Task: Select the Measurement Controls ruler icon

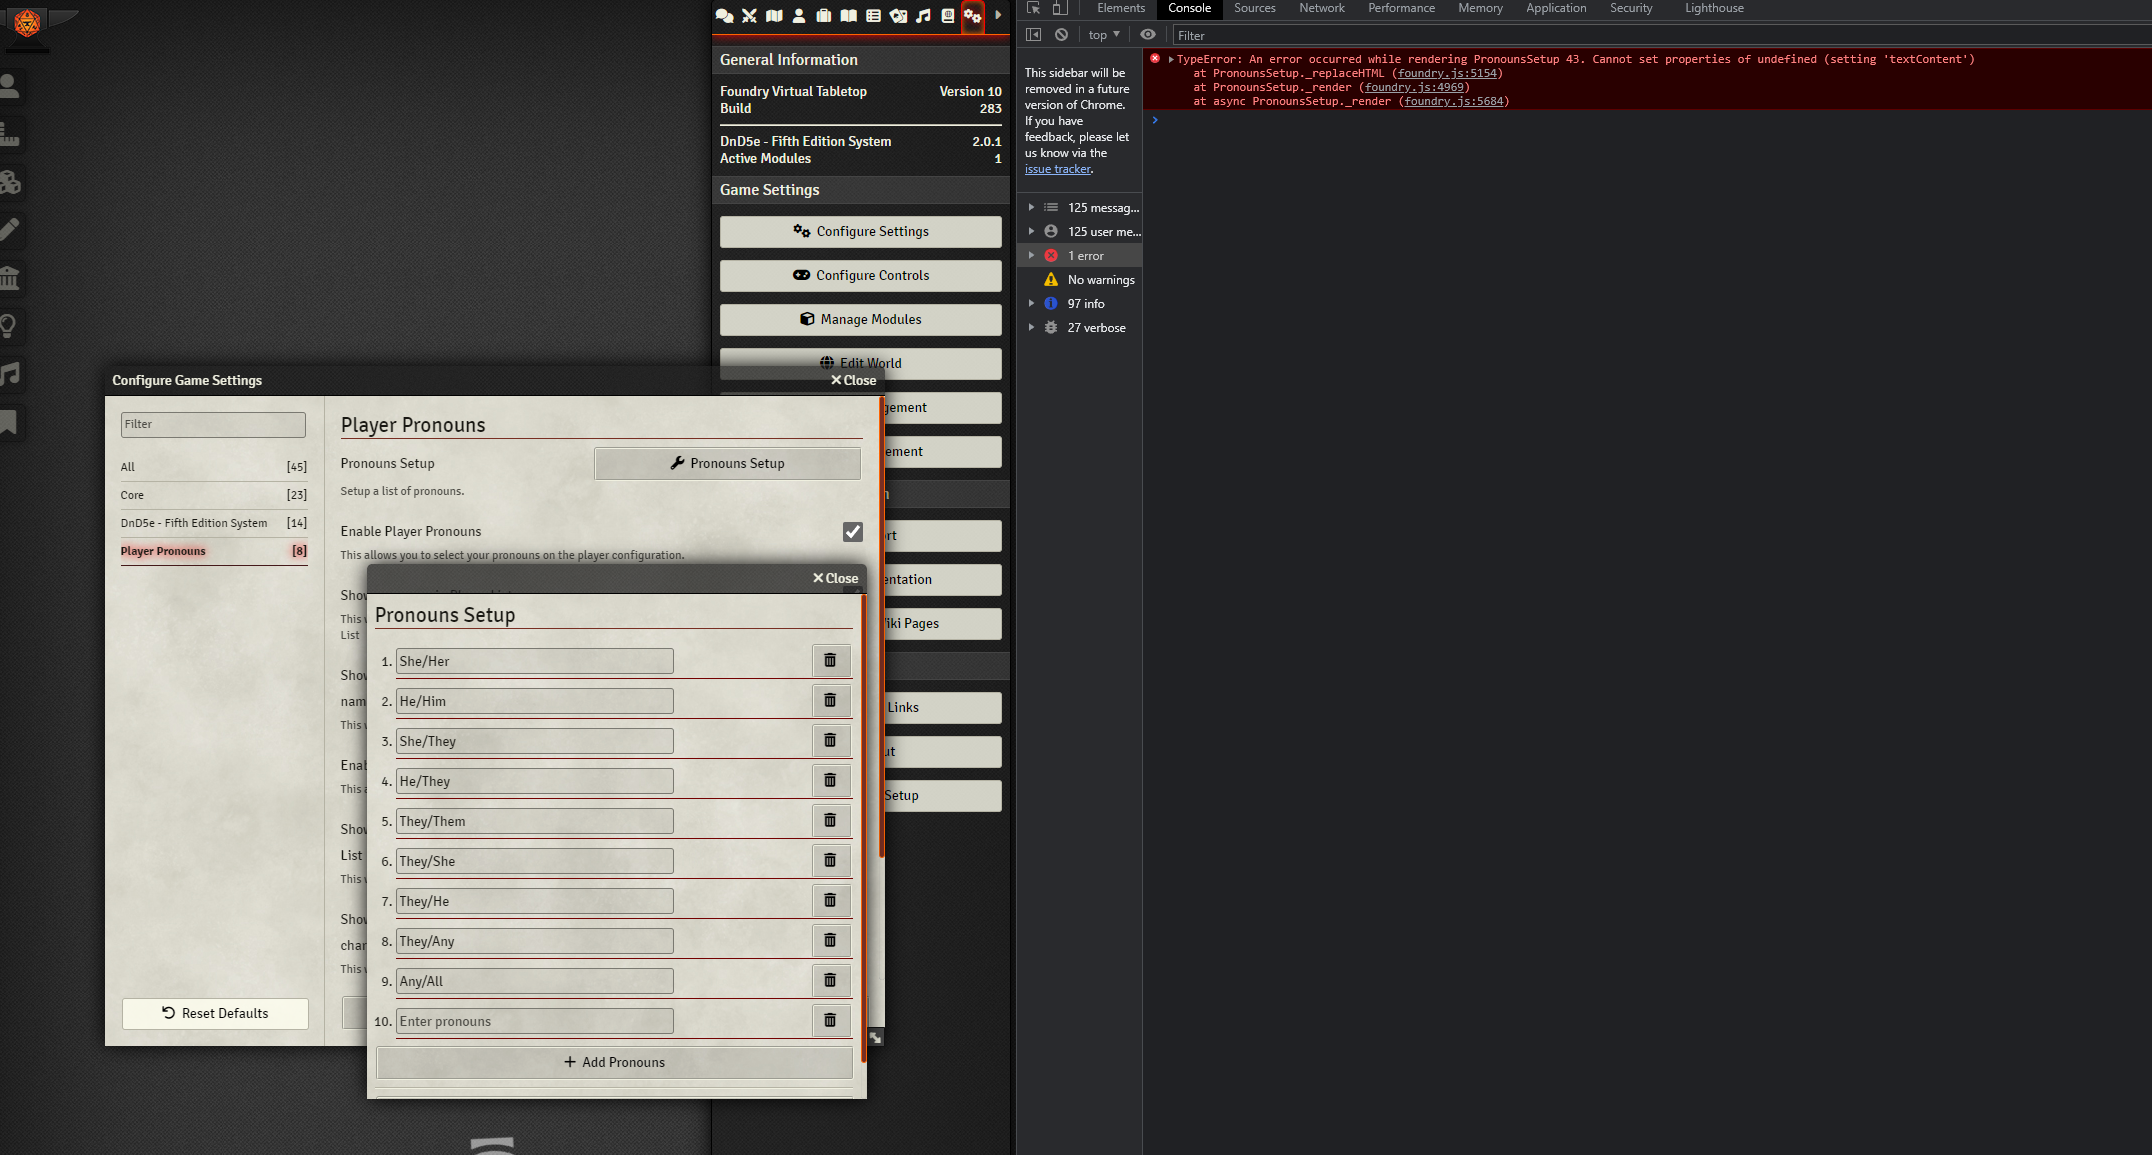Action: pos(12,134)
